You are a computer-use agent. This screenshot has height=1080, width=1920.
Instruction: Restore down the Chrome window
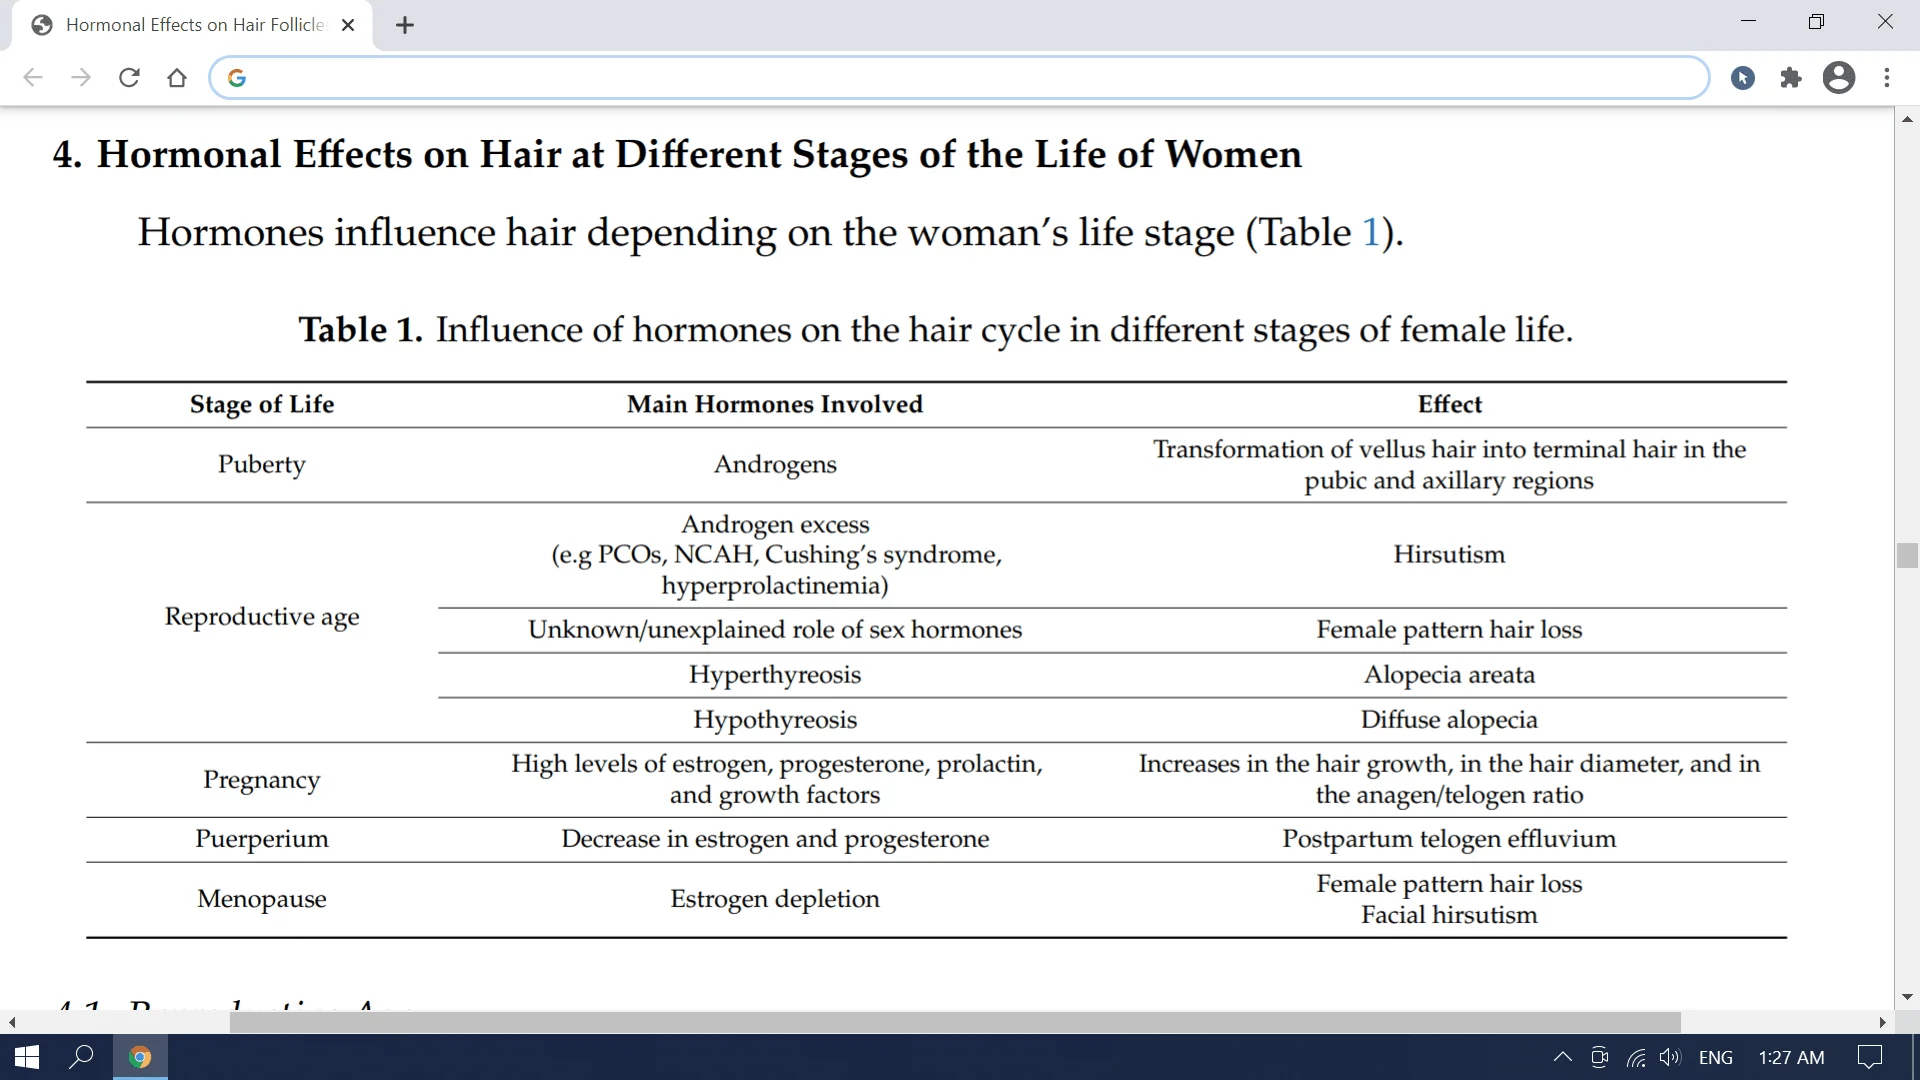[x=1816, y=21]
